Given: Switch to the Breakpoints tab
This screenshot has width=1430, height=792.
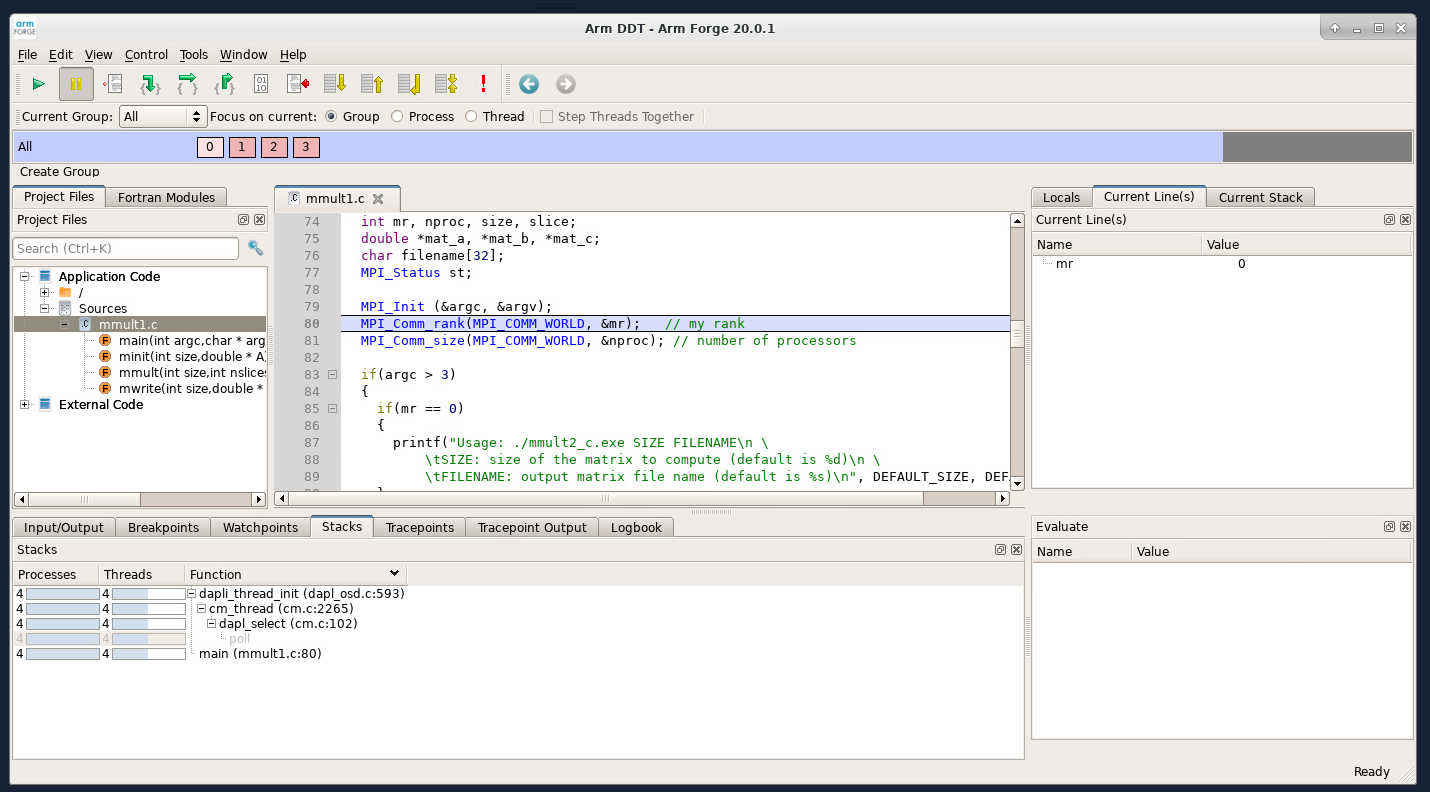Looking at the screenshot, I should click(x=163, y=527).
